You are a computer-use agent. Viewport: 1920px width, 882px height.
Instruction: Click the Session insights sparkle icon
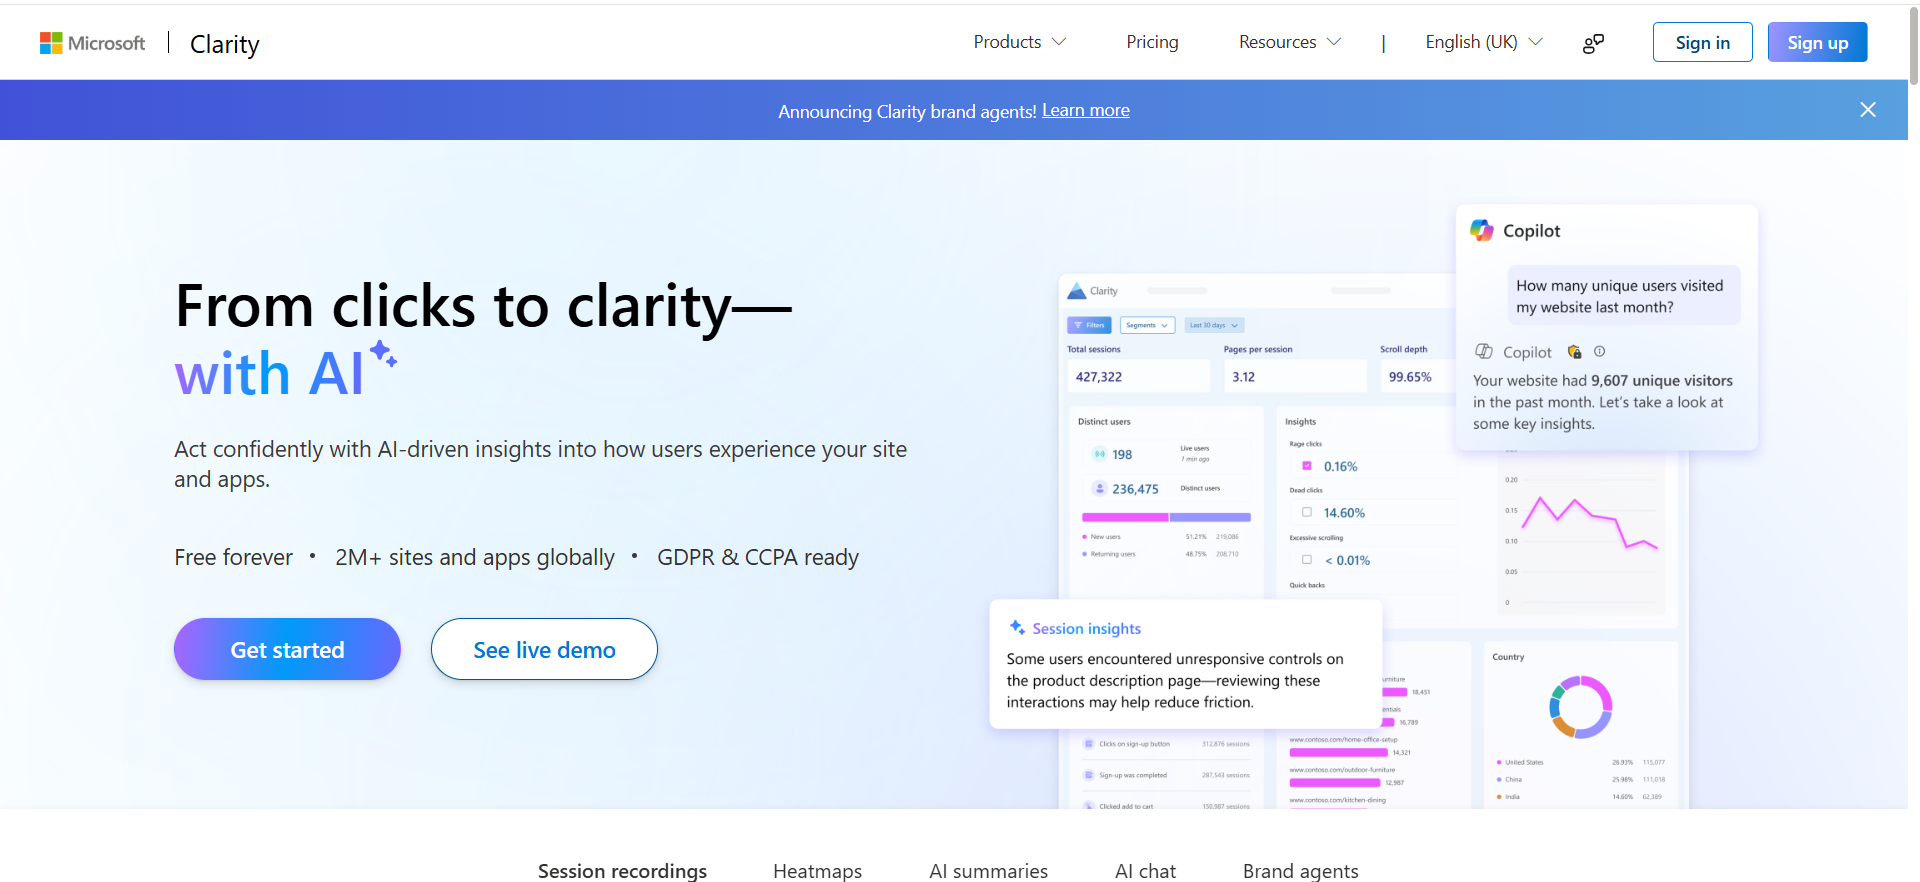tap(1017, 627)
